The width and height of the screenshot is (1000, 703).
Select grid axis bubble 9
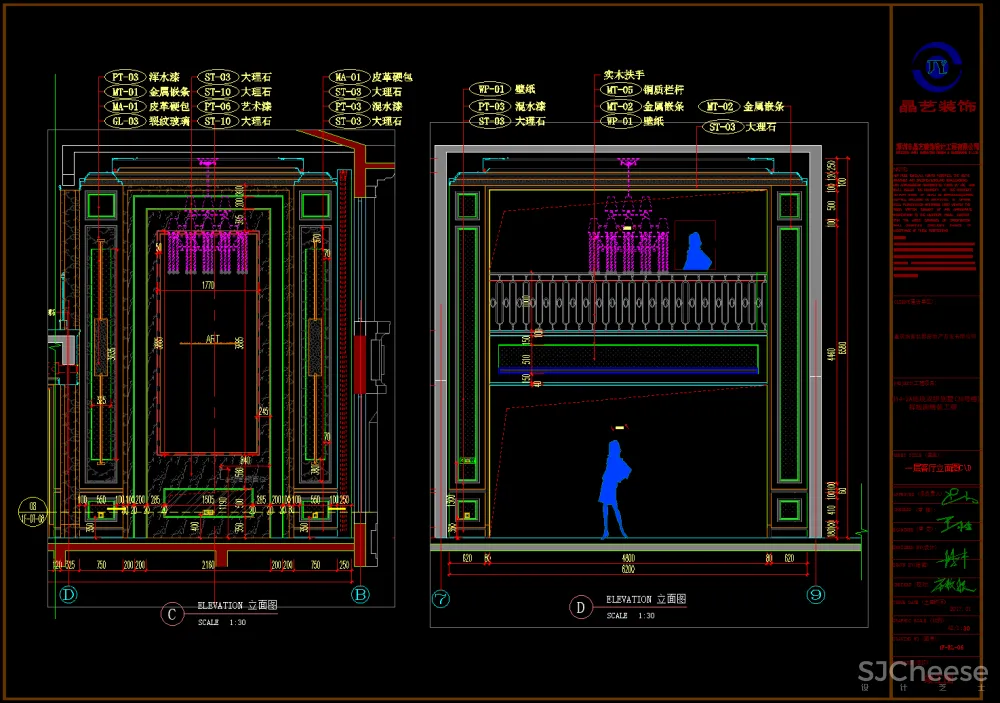[x=816, y=596]
